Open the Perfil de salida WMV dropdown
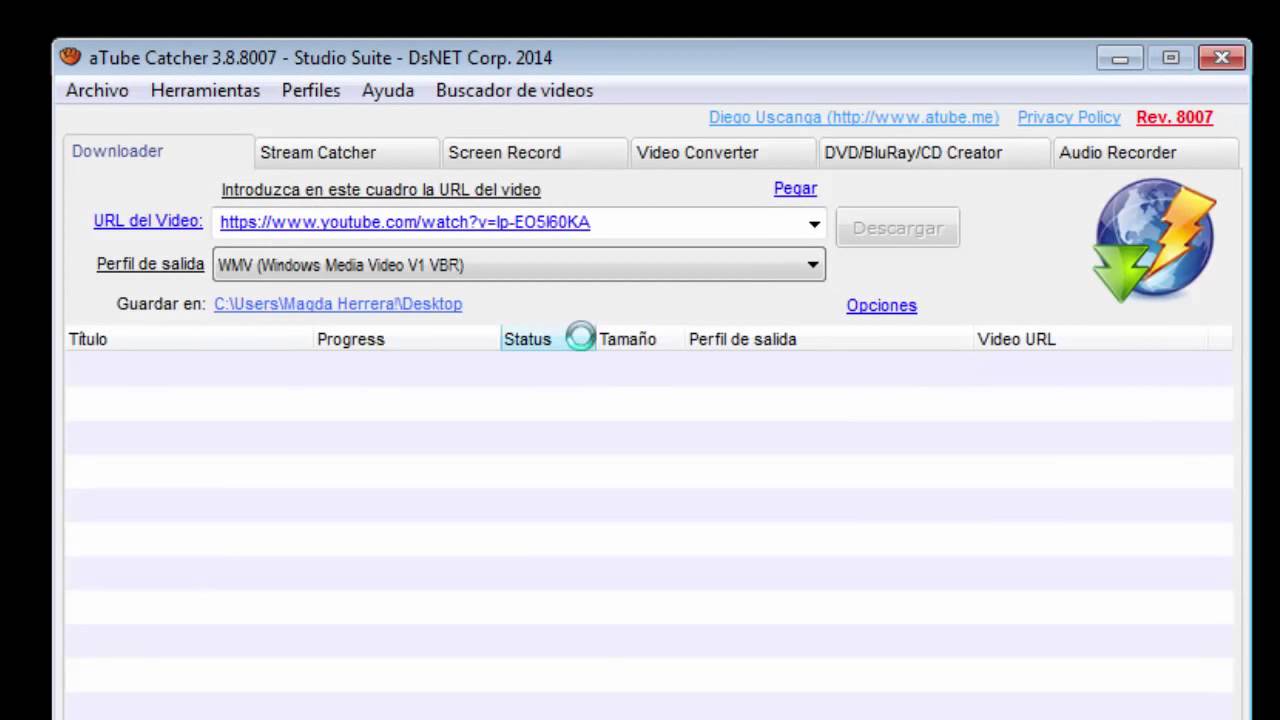This screenshot has width=1280, height=720. point(519,265)
